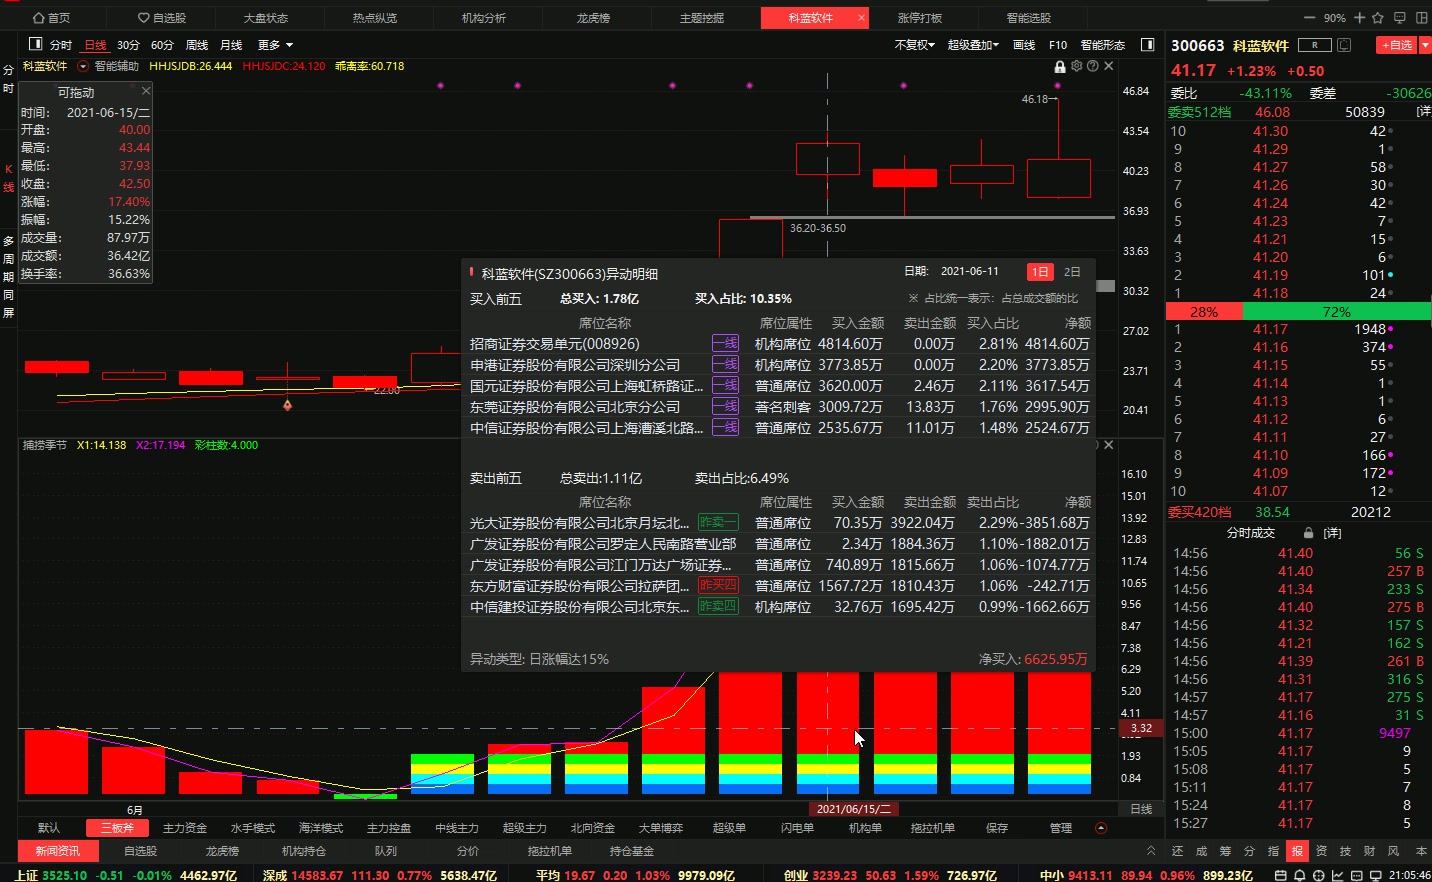This screenshot has height=882, width=1432.
Task: Switch to the 自选股 top tab
Action: pos(162,18)
